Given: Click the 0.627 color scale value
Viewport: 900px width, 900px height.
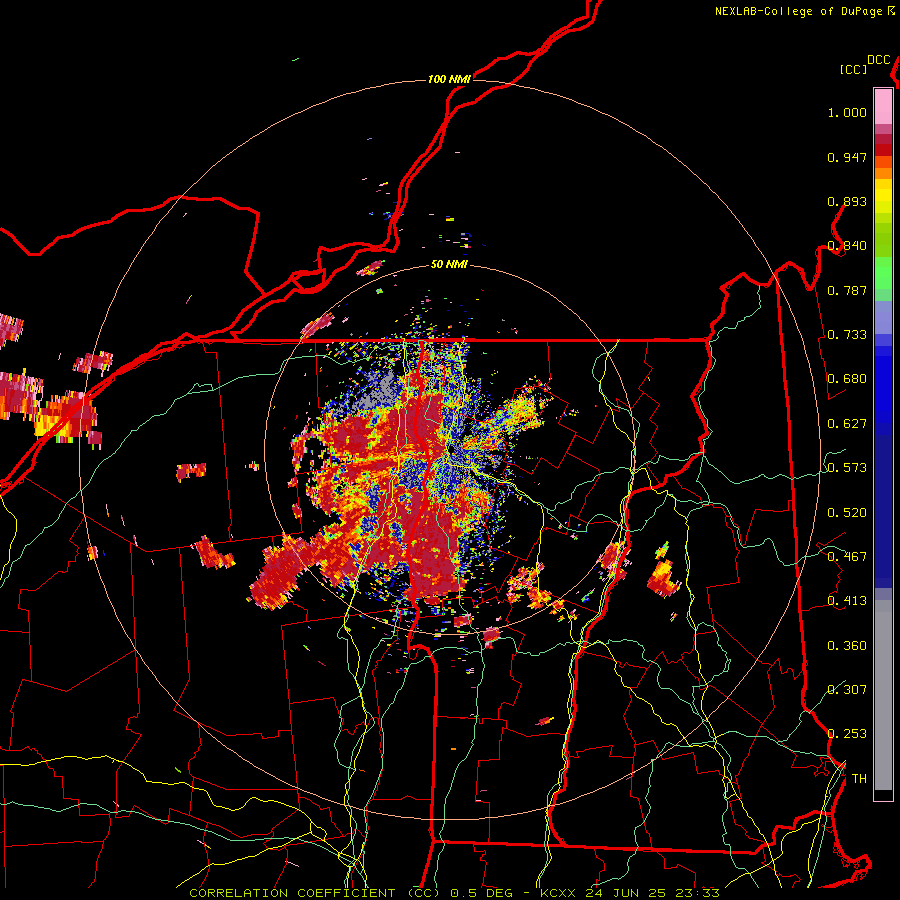Looking at the screenshot, I should (x=847, y=424).
